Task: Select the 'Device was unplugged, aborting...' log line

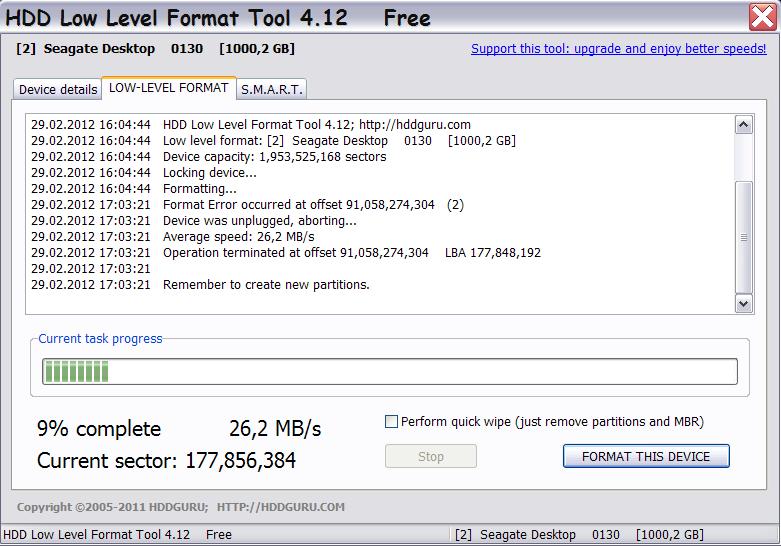Action: [x=194, y=221]
